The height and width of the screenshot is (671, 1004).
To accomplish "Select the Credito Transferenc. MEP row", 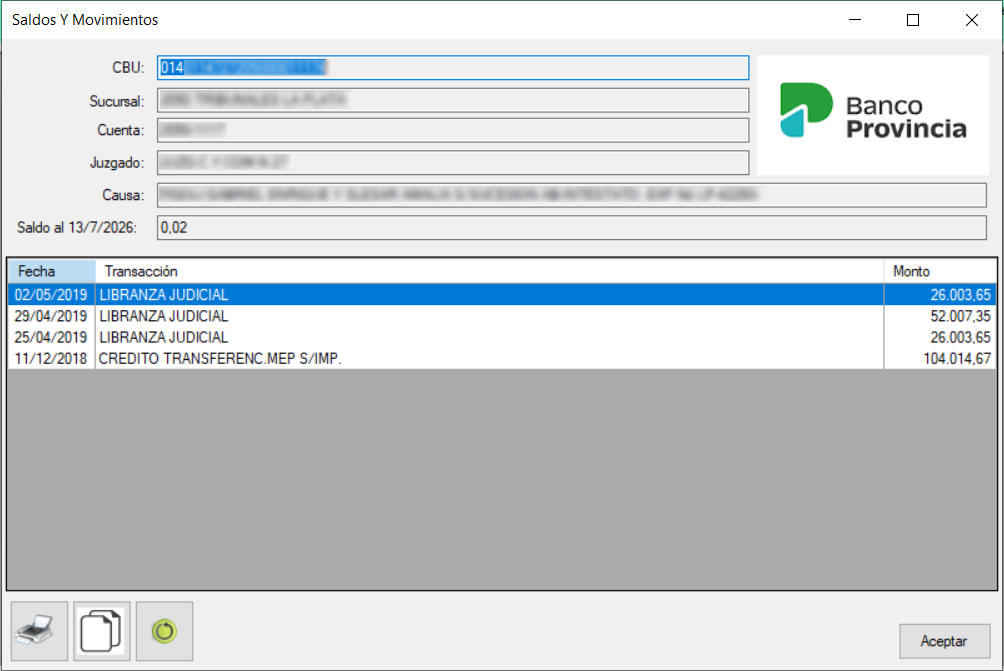I will [502, 359].
